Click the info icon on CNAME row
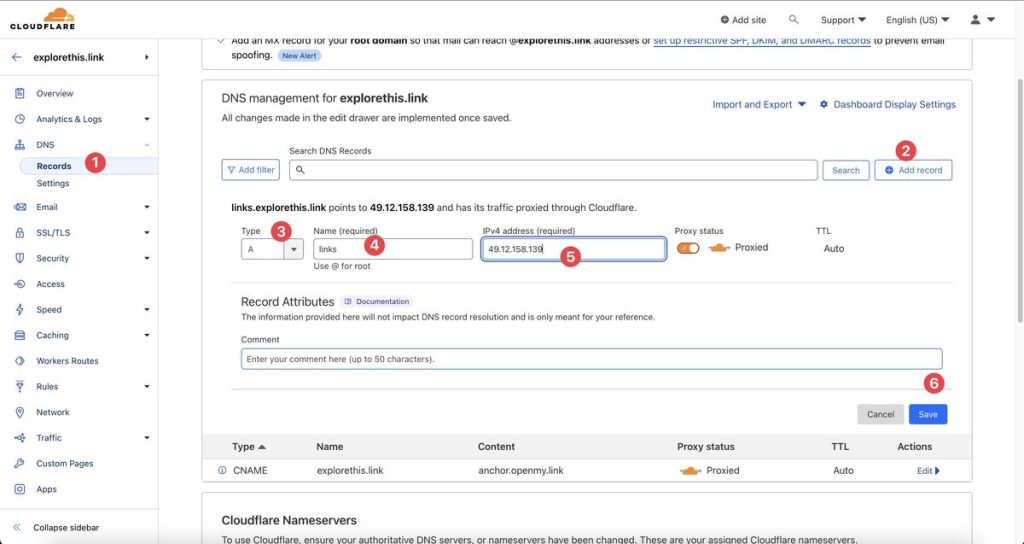Image resolution: width=1024 pixels, height=544 pixels. click(222, 470)
